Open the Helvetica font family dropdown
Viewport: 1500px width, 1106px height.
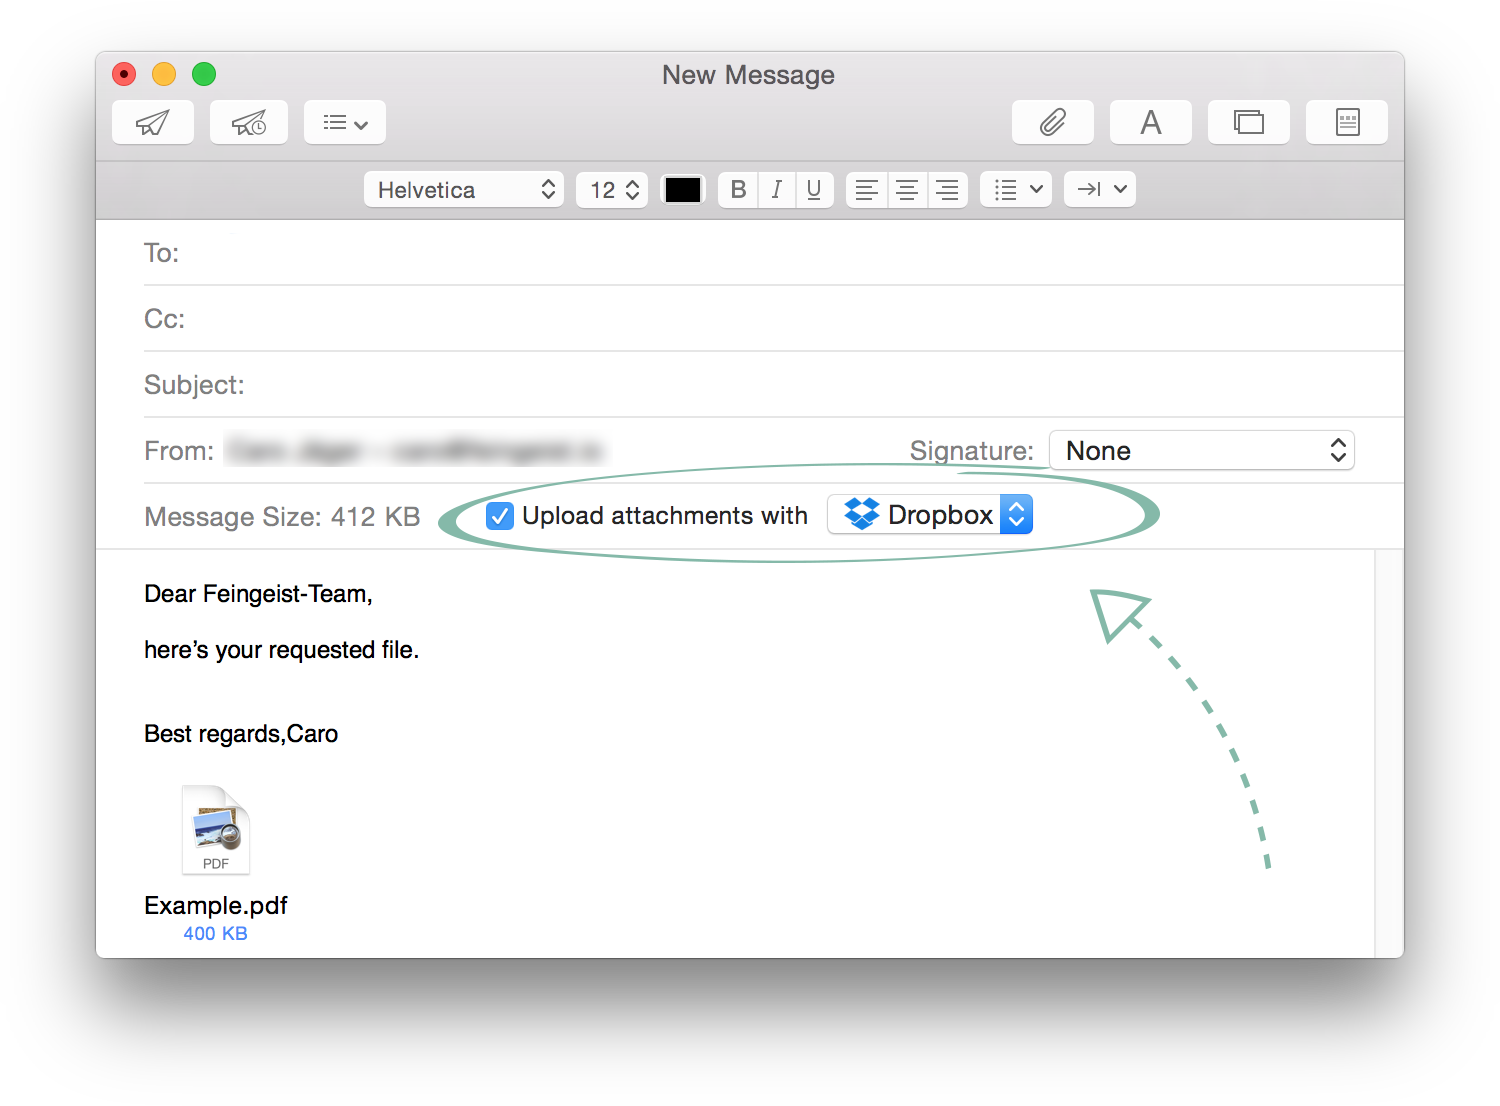click(x=464, y=189)
